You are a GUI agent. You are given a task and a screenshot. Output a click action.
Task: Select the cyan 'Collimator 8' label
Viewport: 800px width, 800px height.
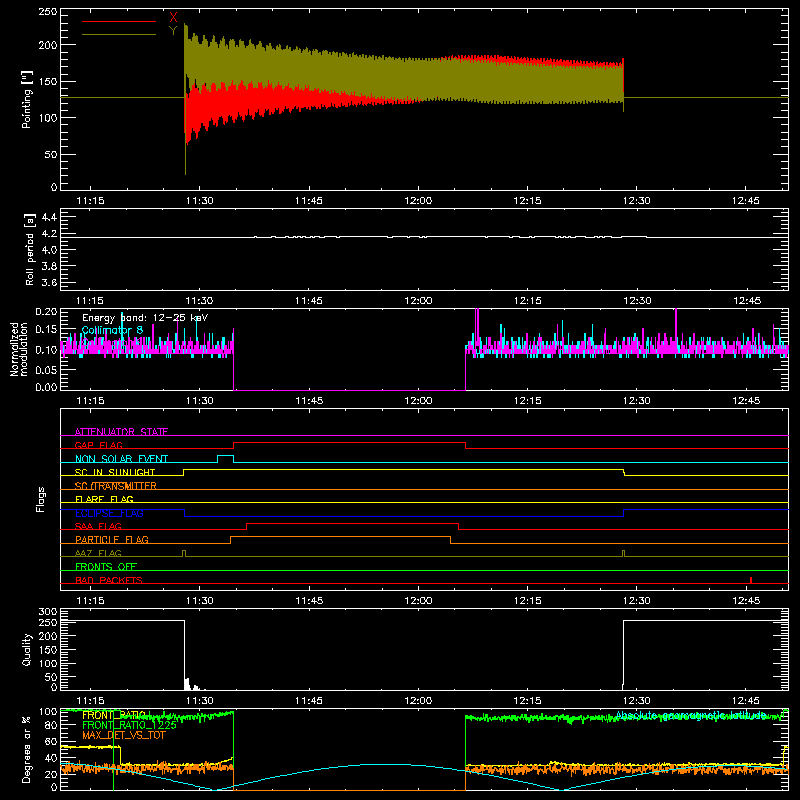coord(112,330)
